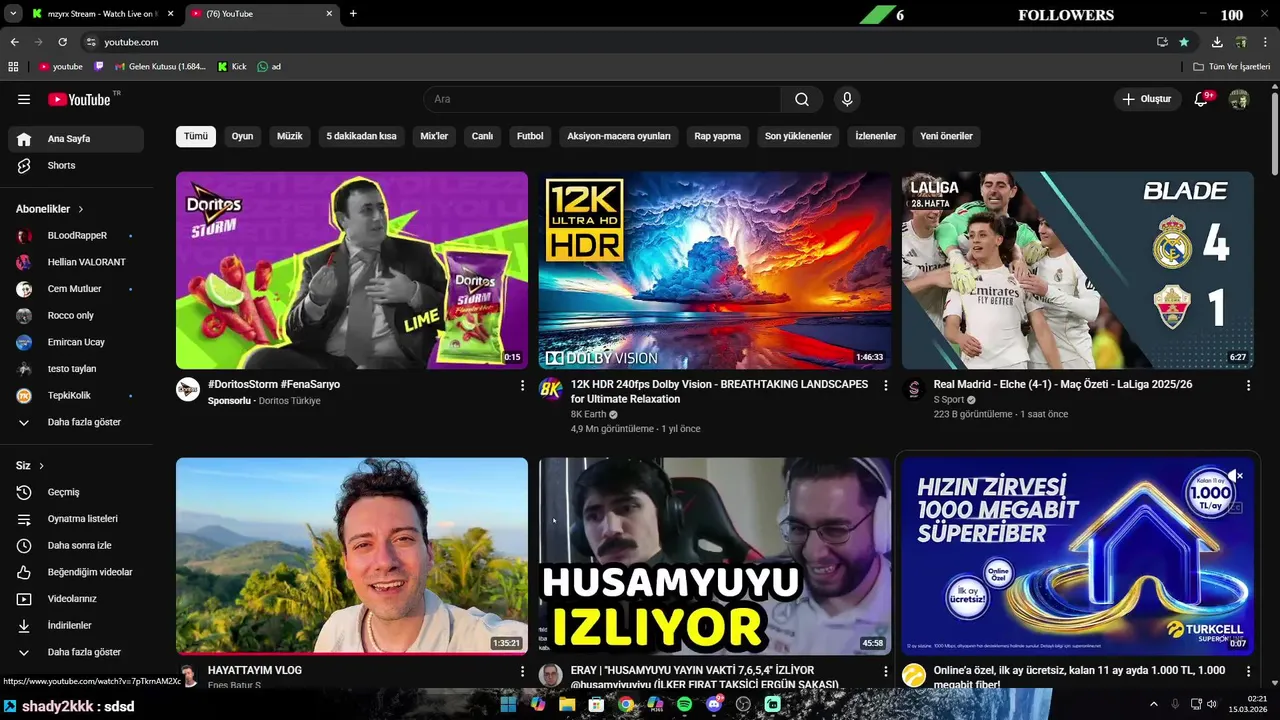Open Oynatma listeleri in sidebar
This screenshot has width=1280, height=720.
point(76,519)
